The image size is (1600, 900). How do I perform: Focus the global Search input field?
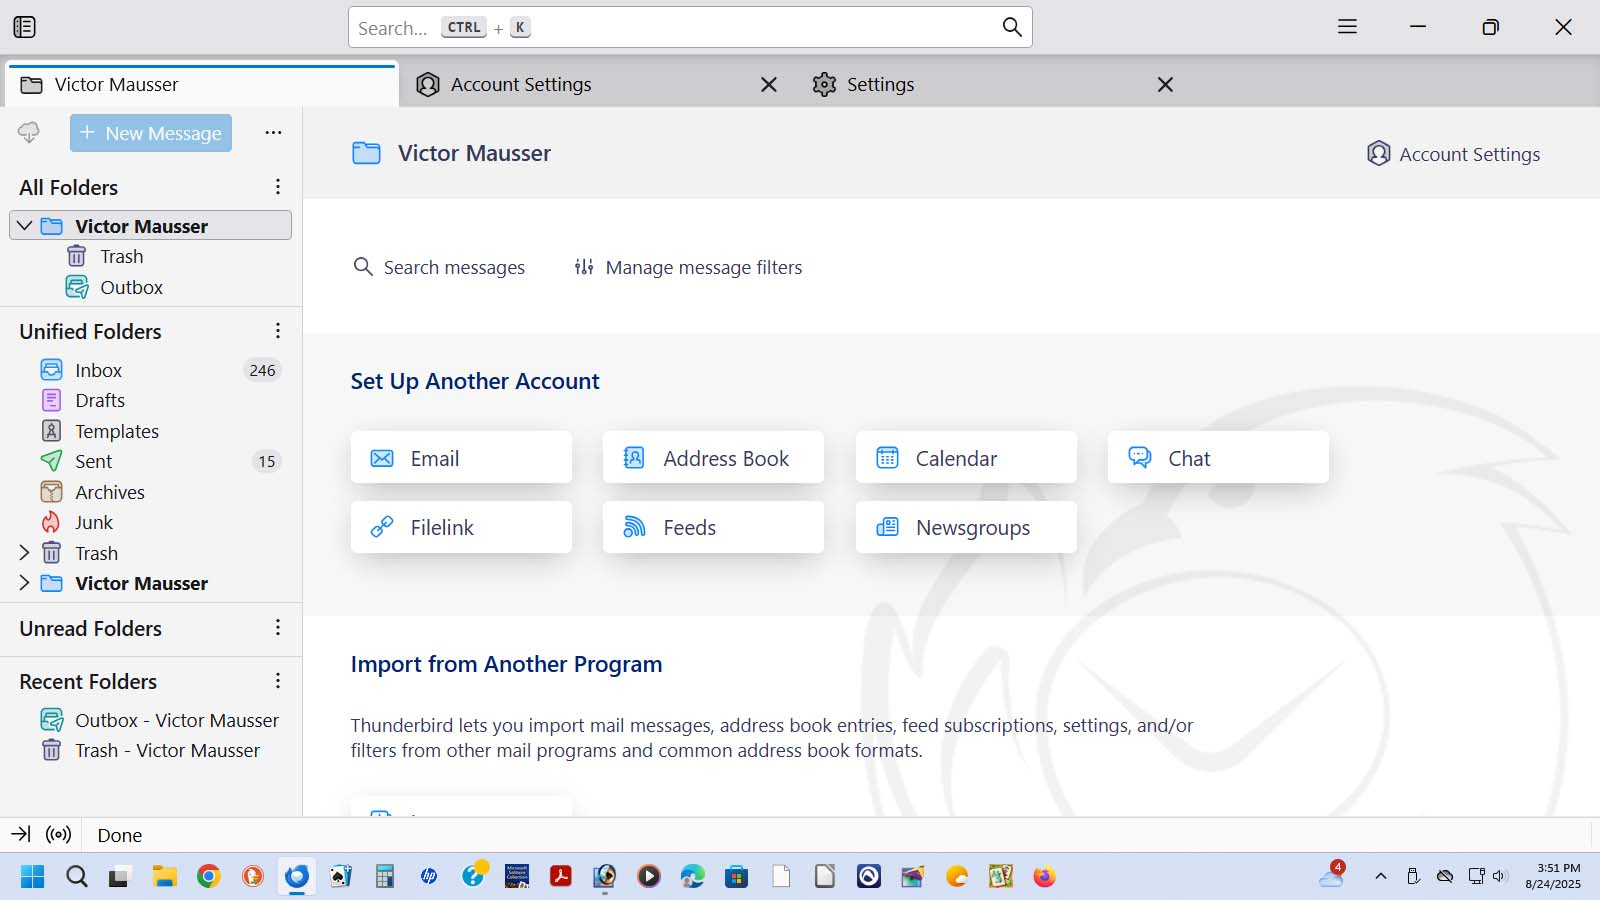tap(690, 27)
